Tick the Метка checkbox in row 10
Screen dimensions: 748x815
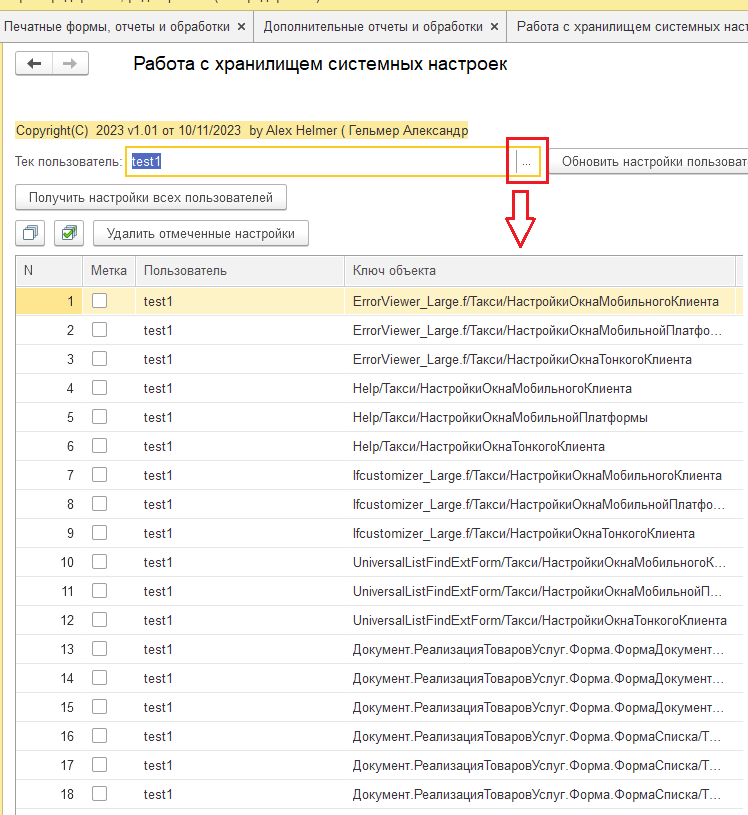pos(99,561)
